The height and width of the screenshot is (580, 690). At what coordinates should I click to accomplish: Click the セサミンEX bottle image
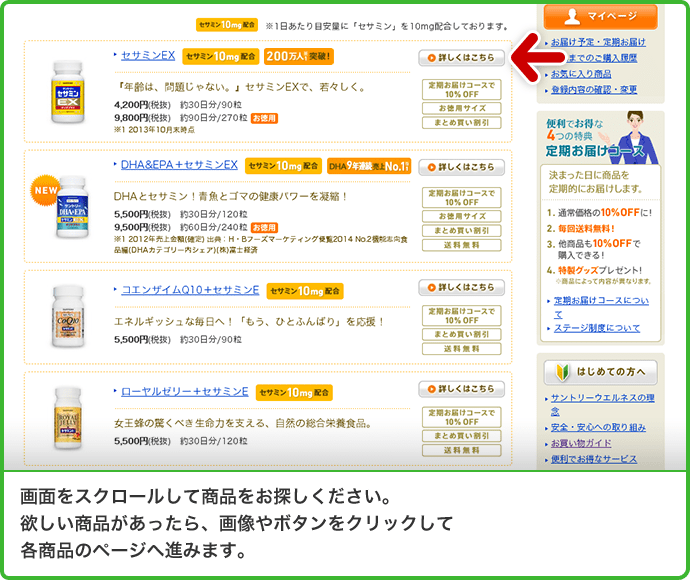click(x=67, y=92)
